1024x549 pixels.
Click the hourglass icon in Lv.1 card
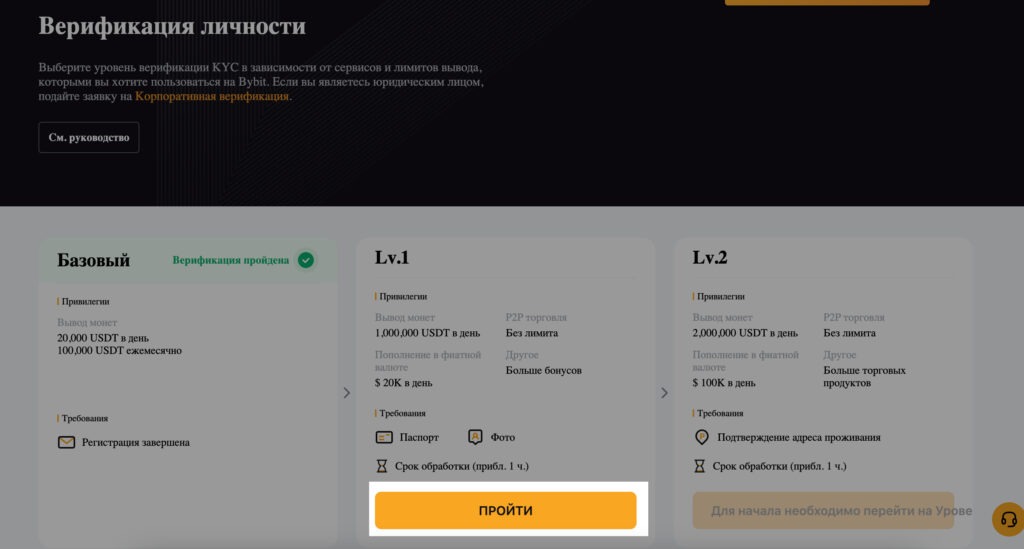[382, 466]
